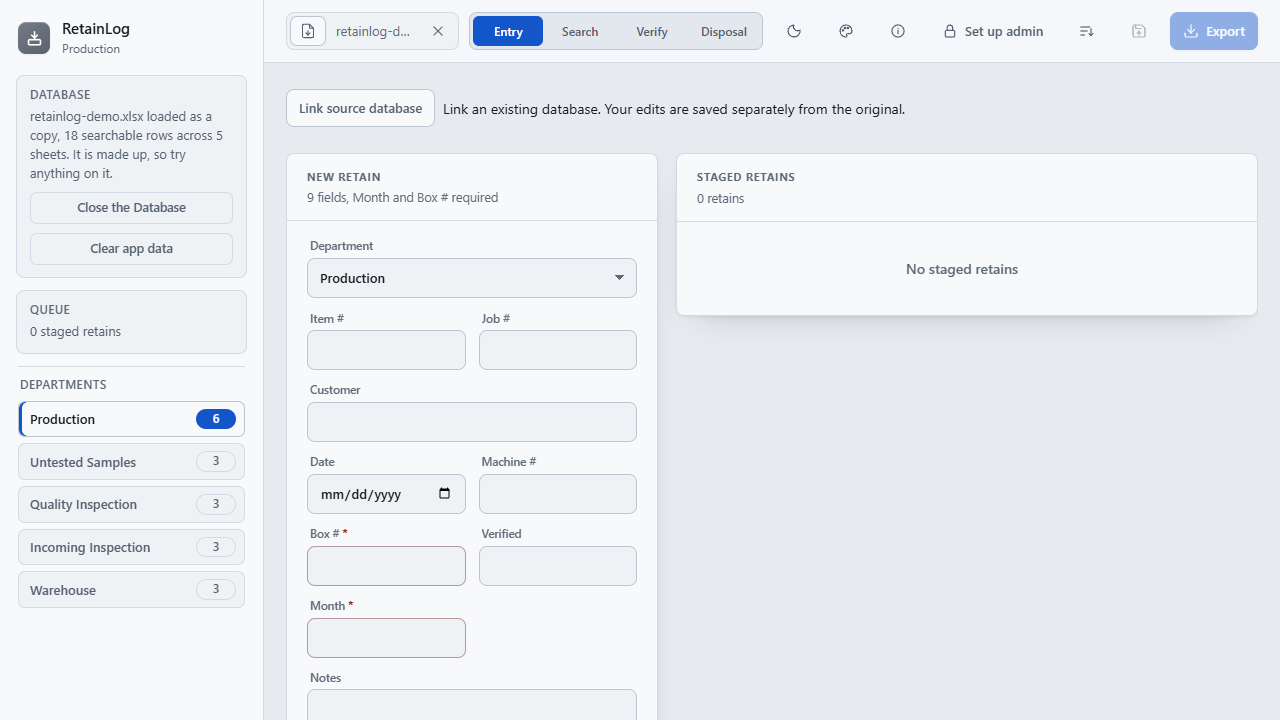Focus the Month required field
This screenshot has width=1280, height=720.
[x=386, y=638]
